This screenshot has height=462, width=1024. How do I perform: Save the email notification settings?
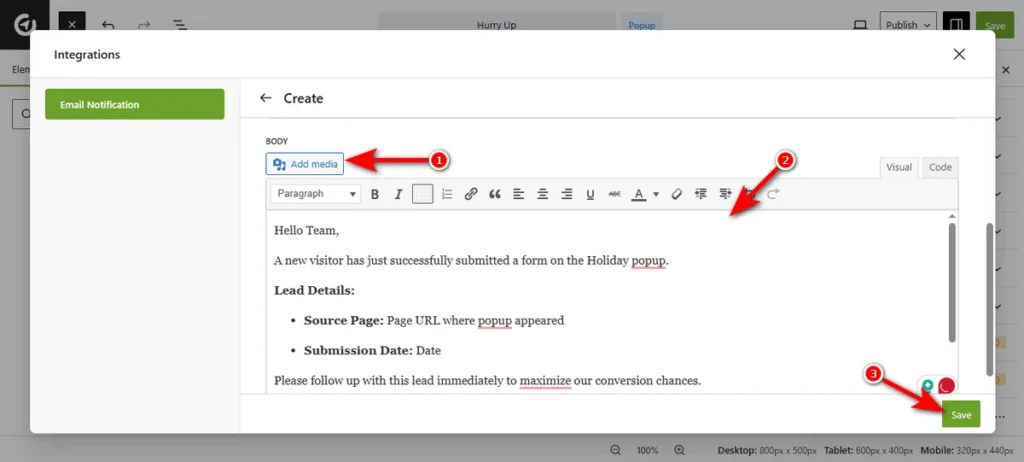(960, 415)
